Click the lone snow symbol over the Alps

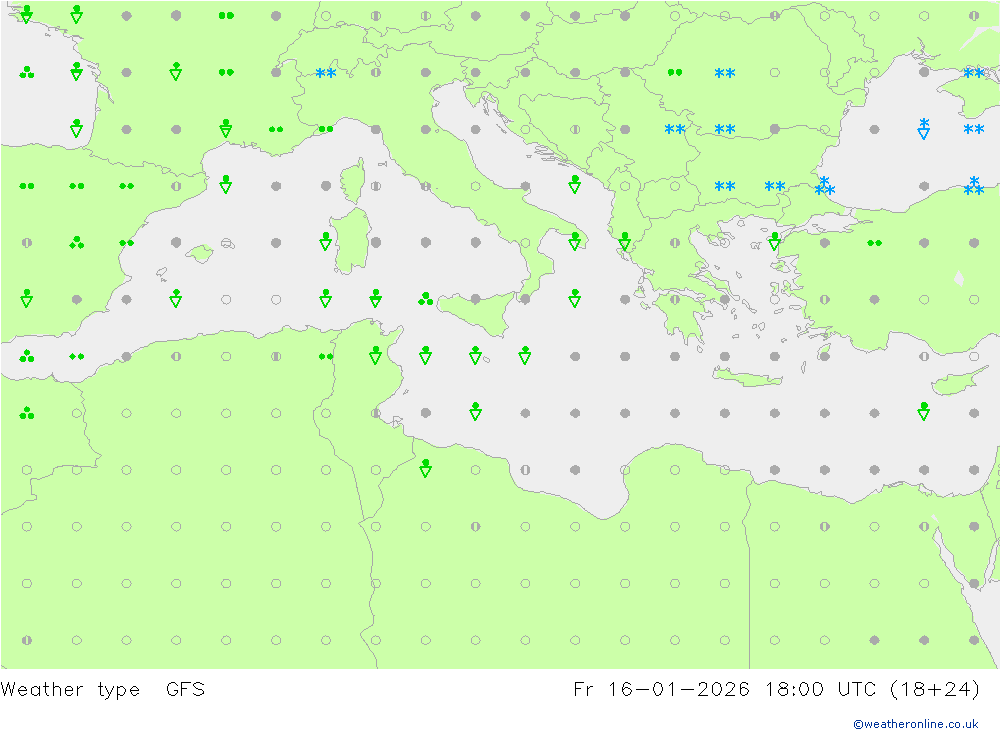point(326,73)
